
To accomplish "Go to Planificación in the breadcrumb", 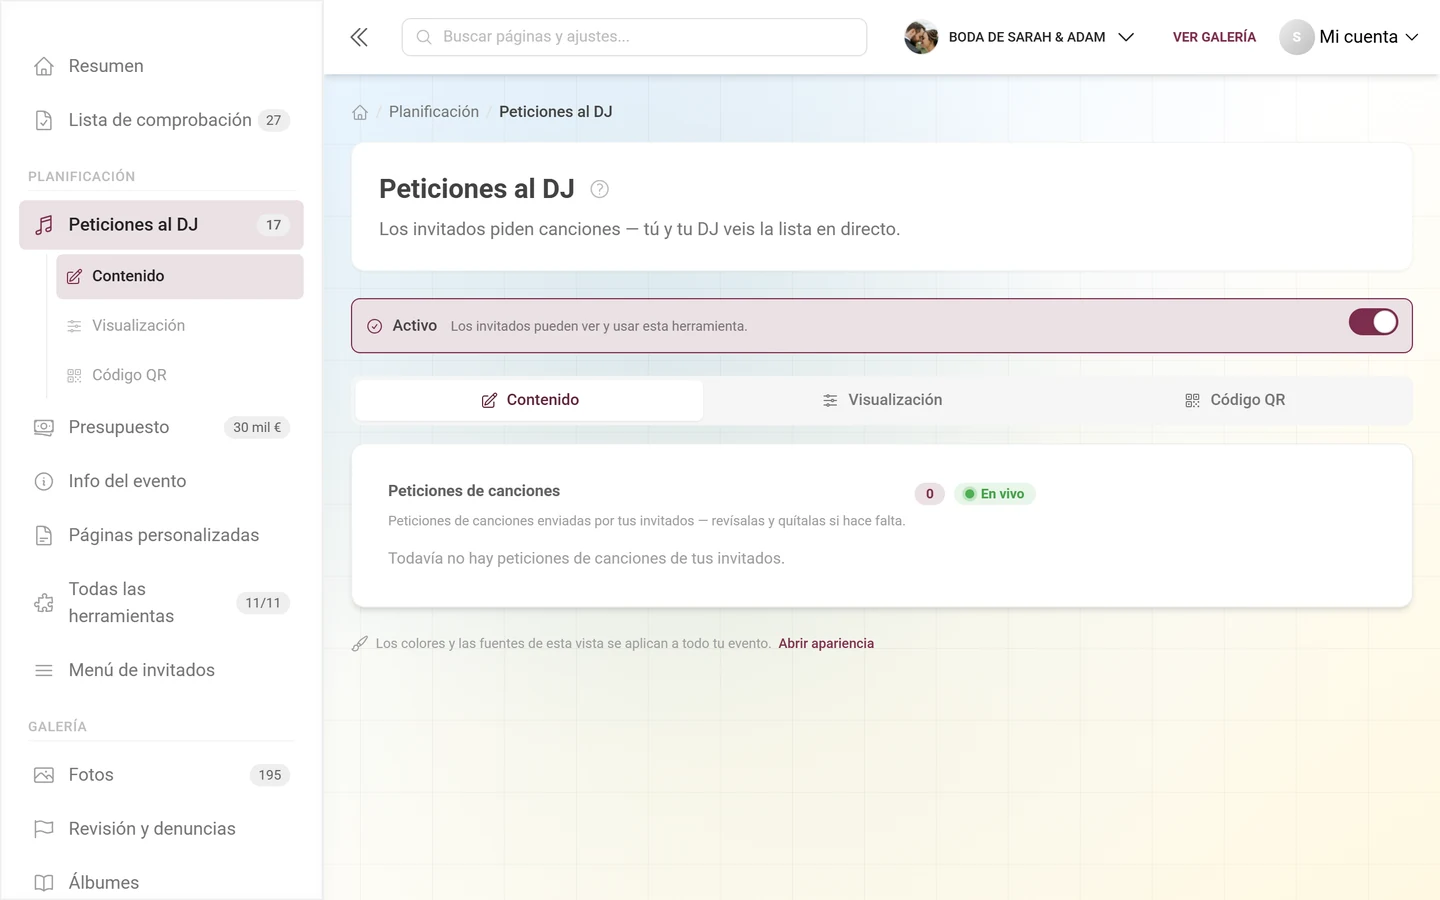I will click(x=434, y=112).
